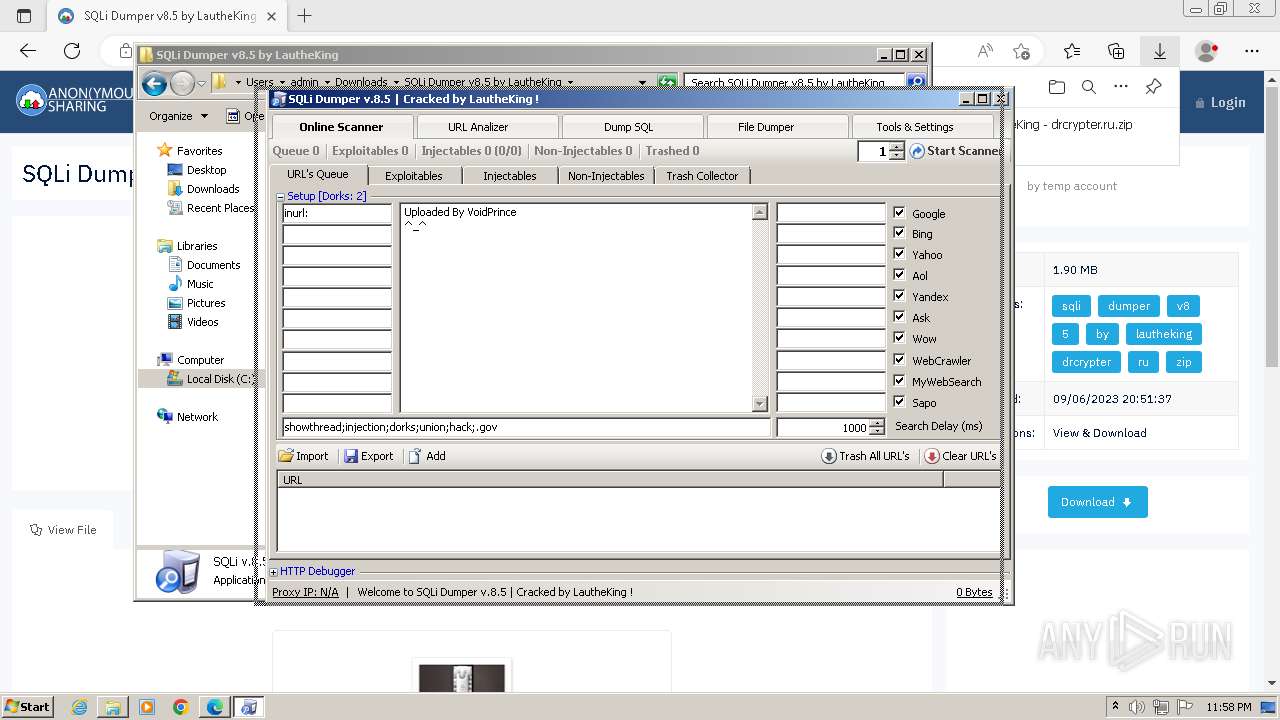The height and width of the screenshot is (720, 1280).
Task: Click the Import folder icon button
Action: (x=286, y=456)
